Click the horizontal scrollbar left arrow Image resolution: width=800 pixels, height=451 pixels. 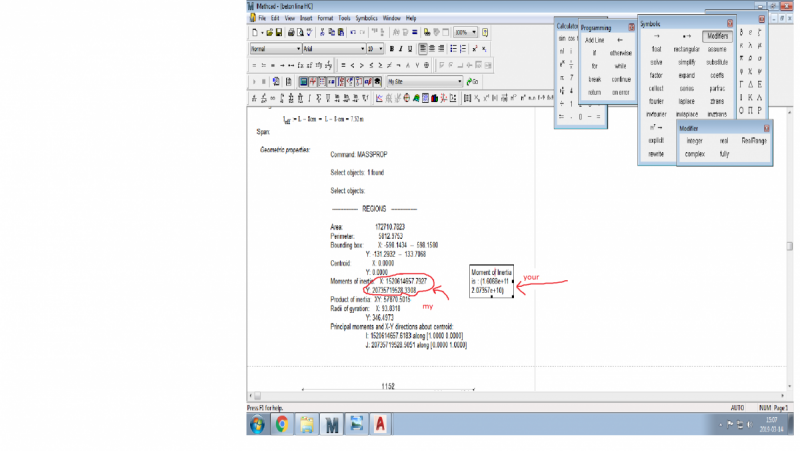pos(251,395)
